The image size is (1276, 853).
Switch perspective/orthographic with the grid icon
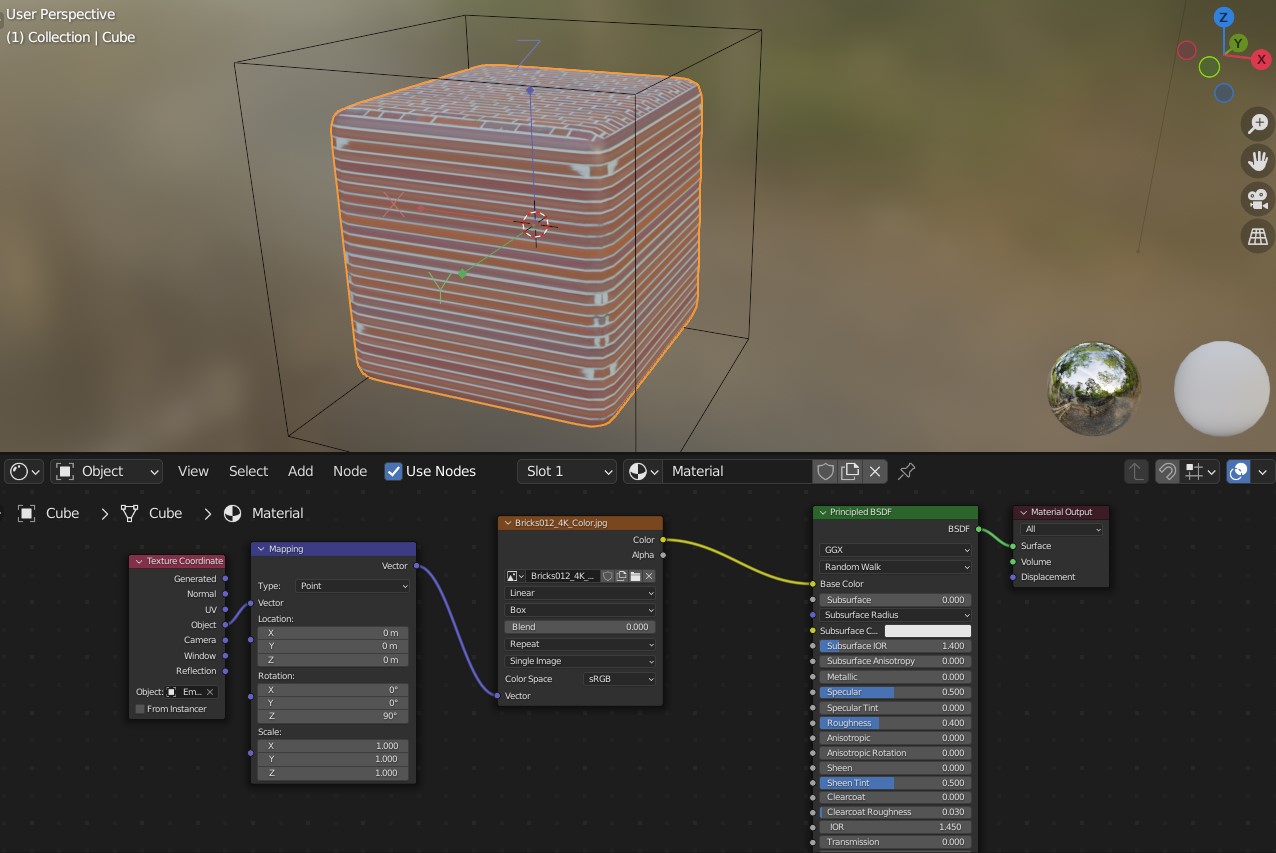1257,236
